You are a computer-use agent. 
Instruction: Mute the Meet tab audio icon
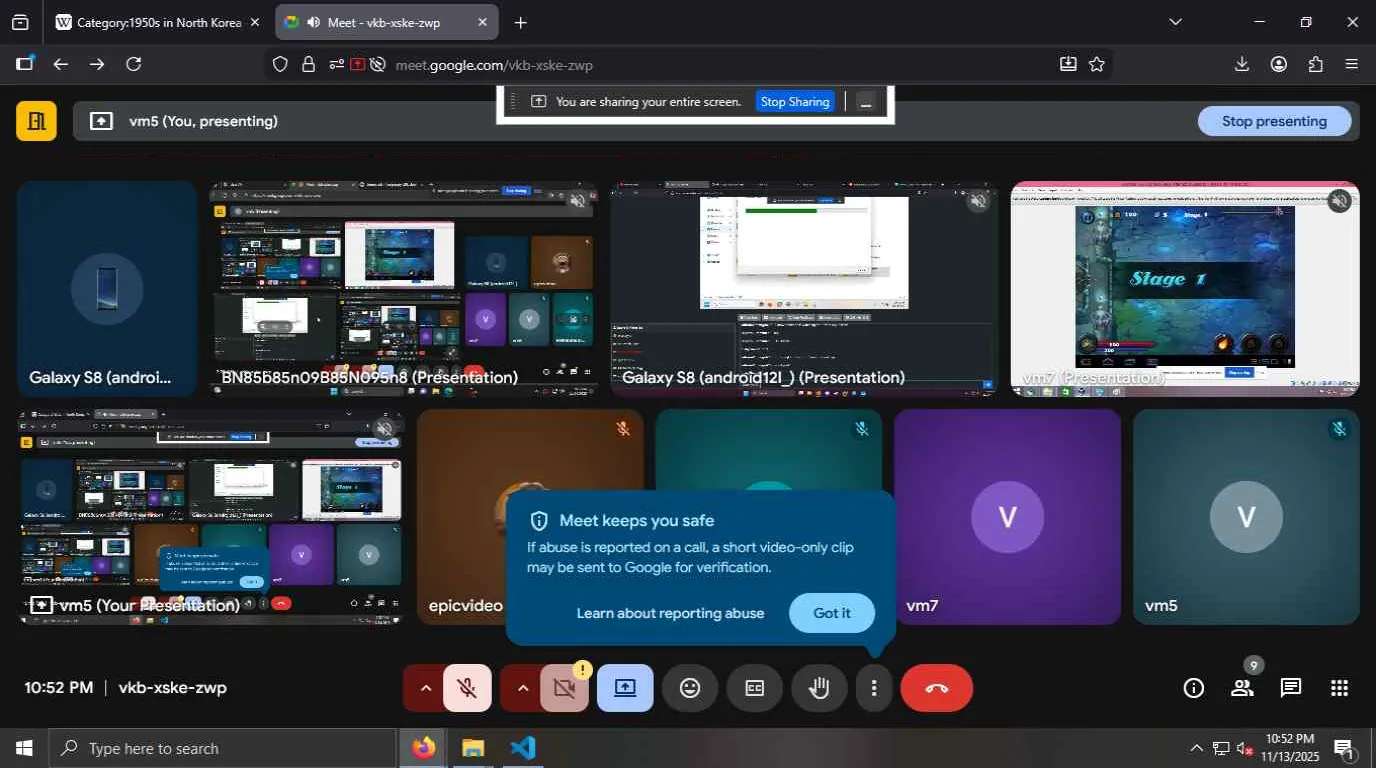click(313, 22)
